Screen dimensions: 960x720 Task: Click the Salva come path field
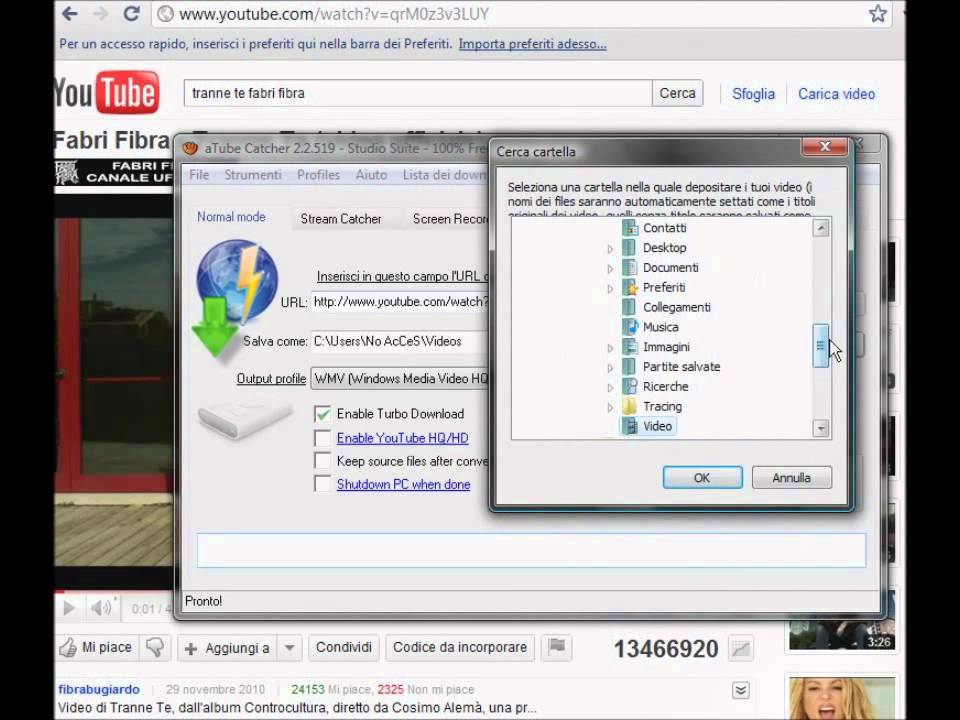pyautogui.click(x=400, y=341)
